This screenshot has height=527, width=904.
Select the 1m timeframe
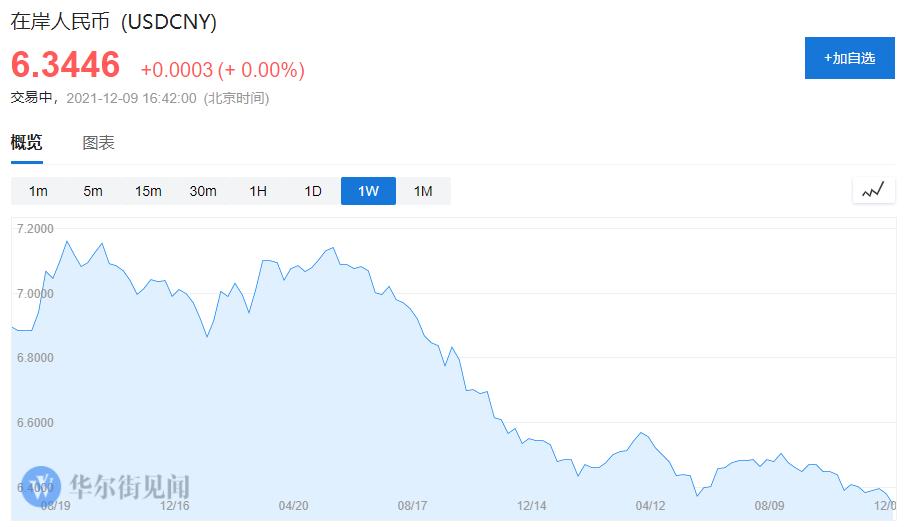[x=38, y=191]
